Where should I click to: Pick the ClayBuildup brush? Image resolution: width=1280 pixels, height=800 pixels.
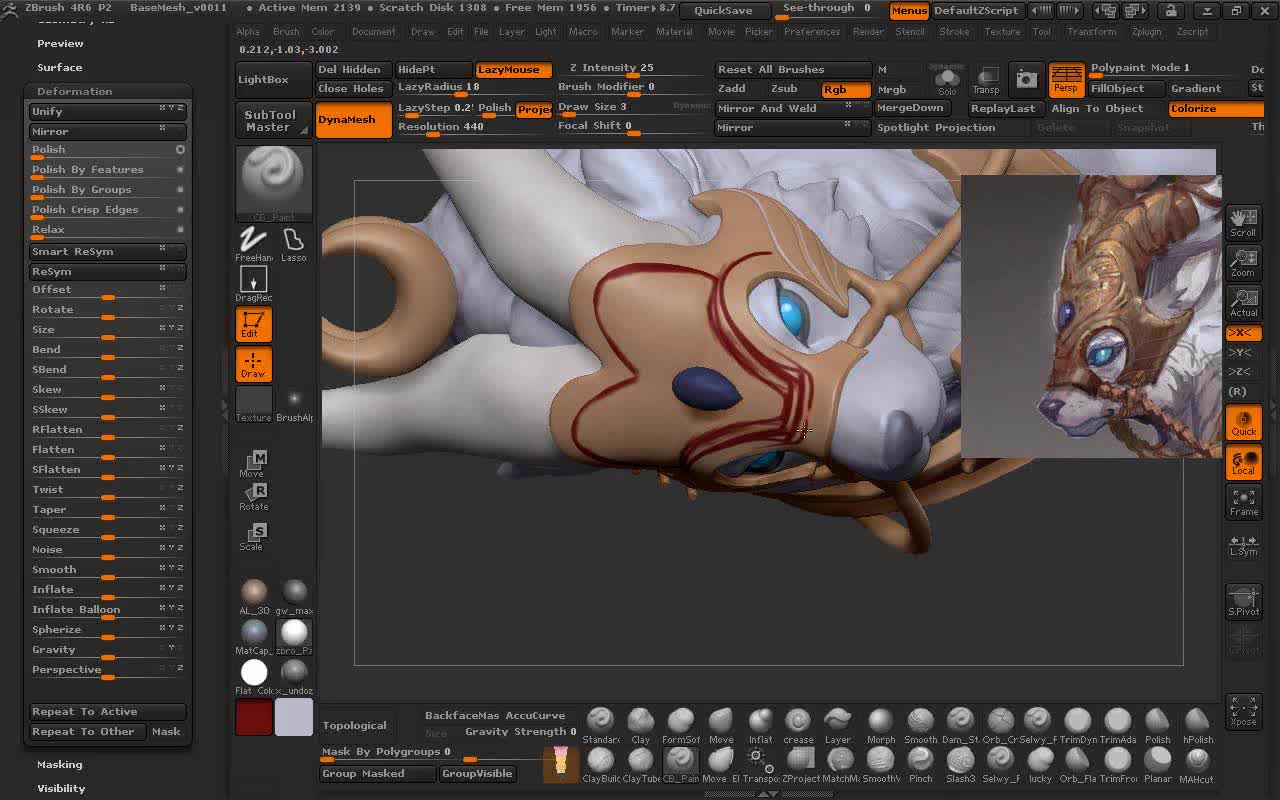[x=601, y=765]
